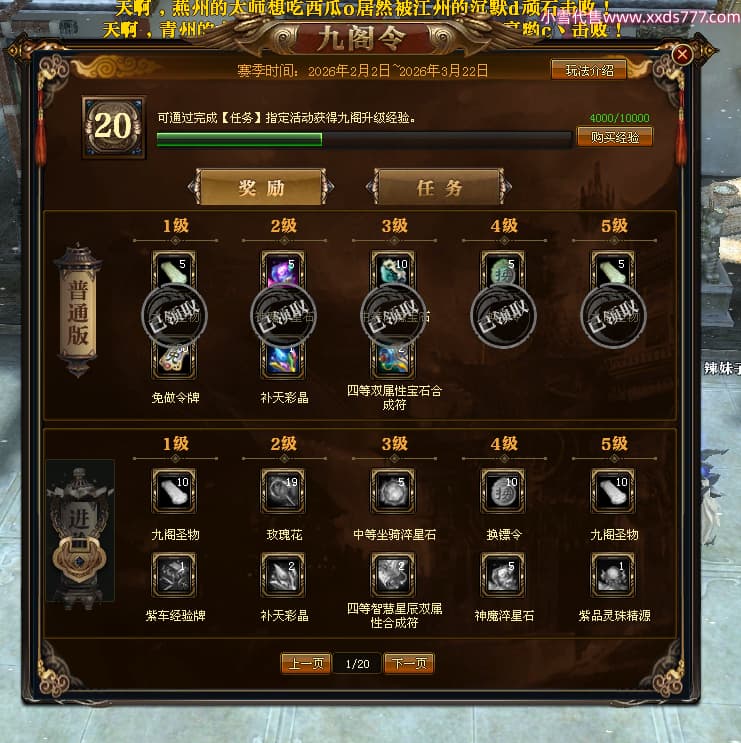Switch to the 奖励 tab

point(262,188)
